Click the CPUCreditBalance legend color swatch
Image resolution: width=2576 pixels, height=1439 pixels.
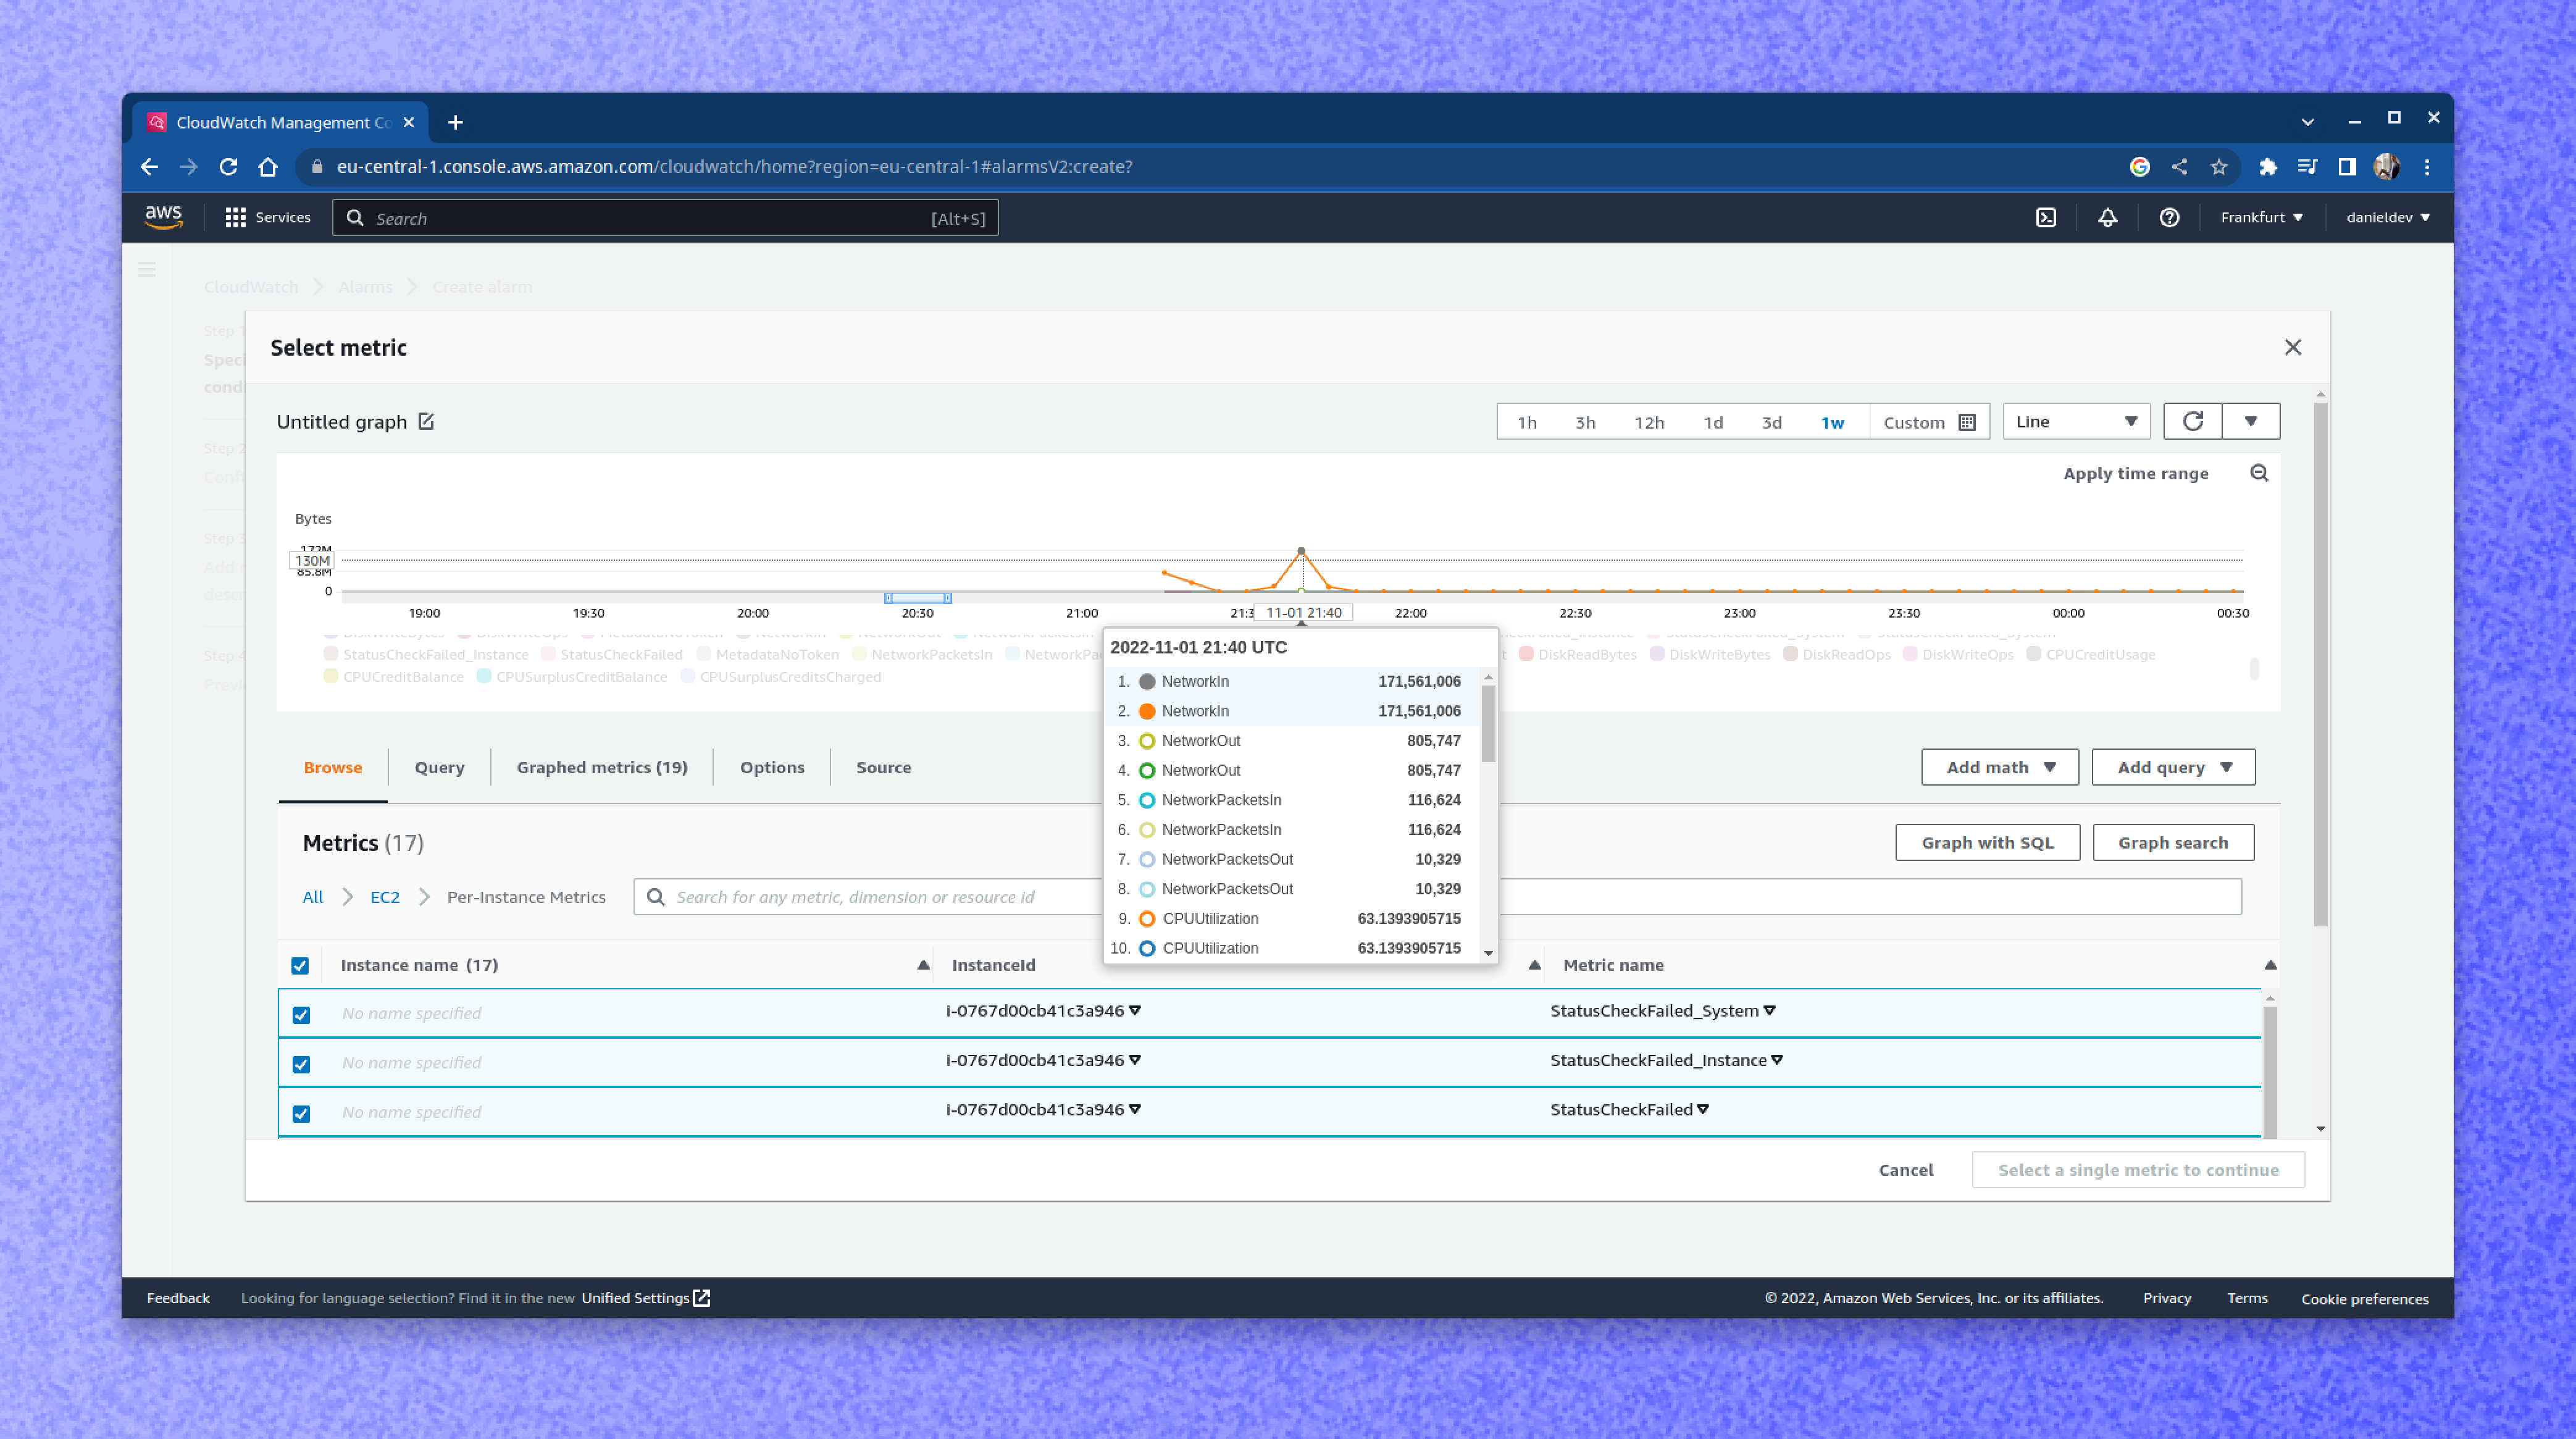point(331,676)
